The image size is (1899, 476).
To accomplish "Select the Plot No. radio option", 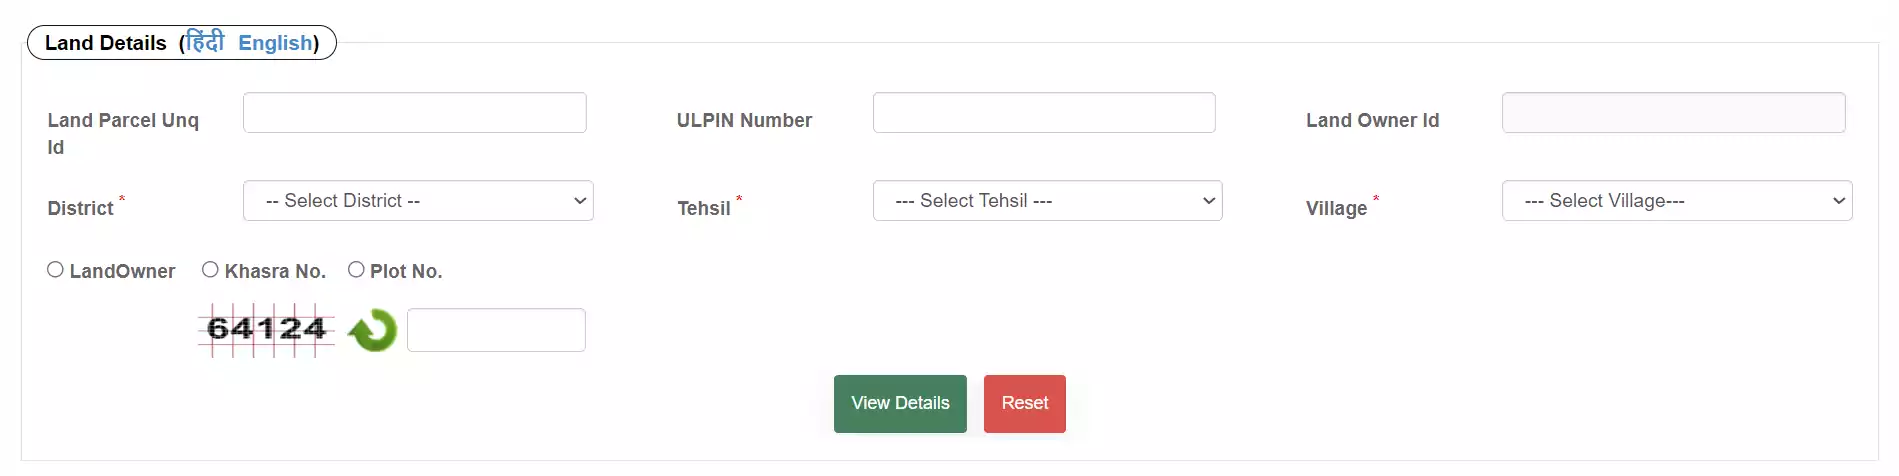I will point(356,270).
